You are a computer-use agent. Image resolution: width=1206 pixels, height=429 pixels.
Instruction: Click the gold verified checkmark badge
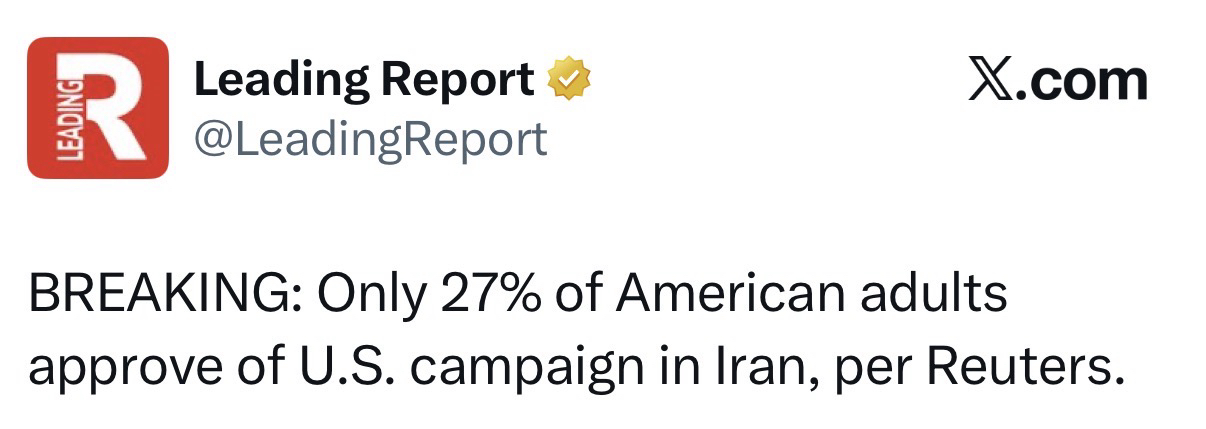(569, 80)
